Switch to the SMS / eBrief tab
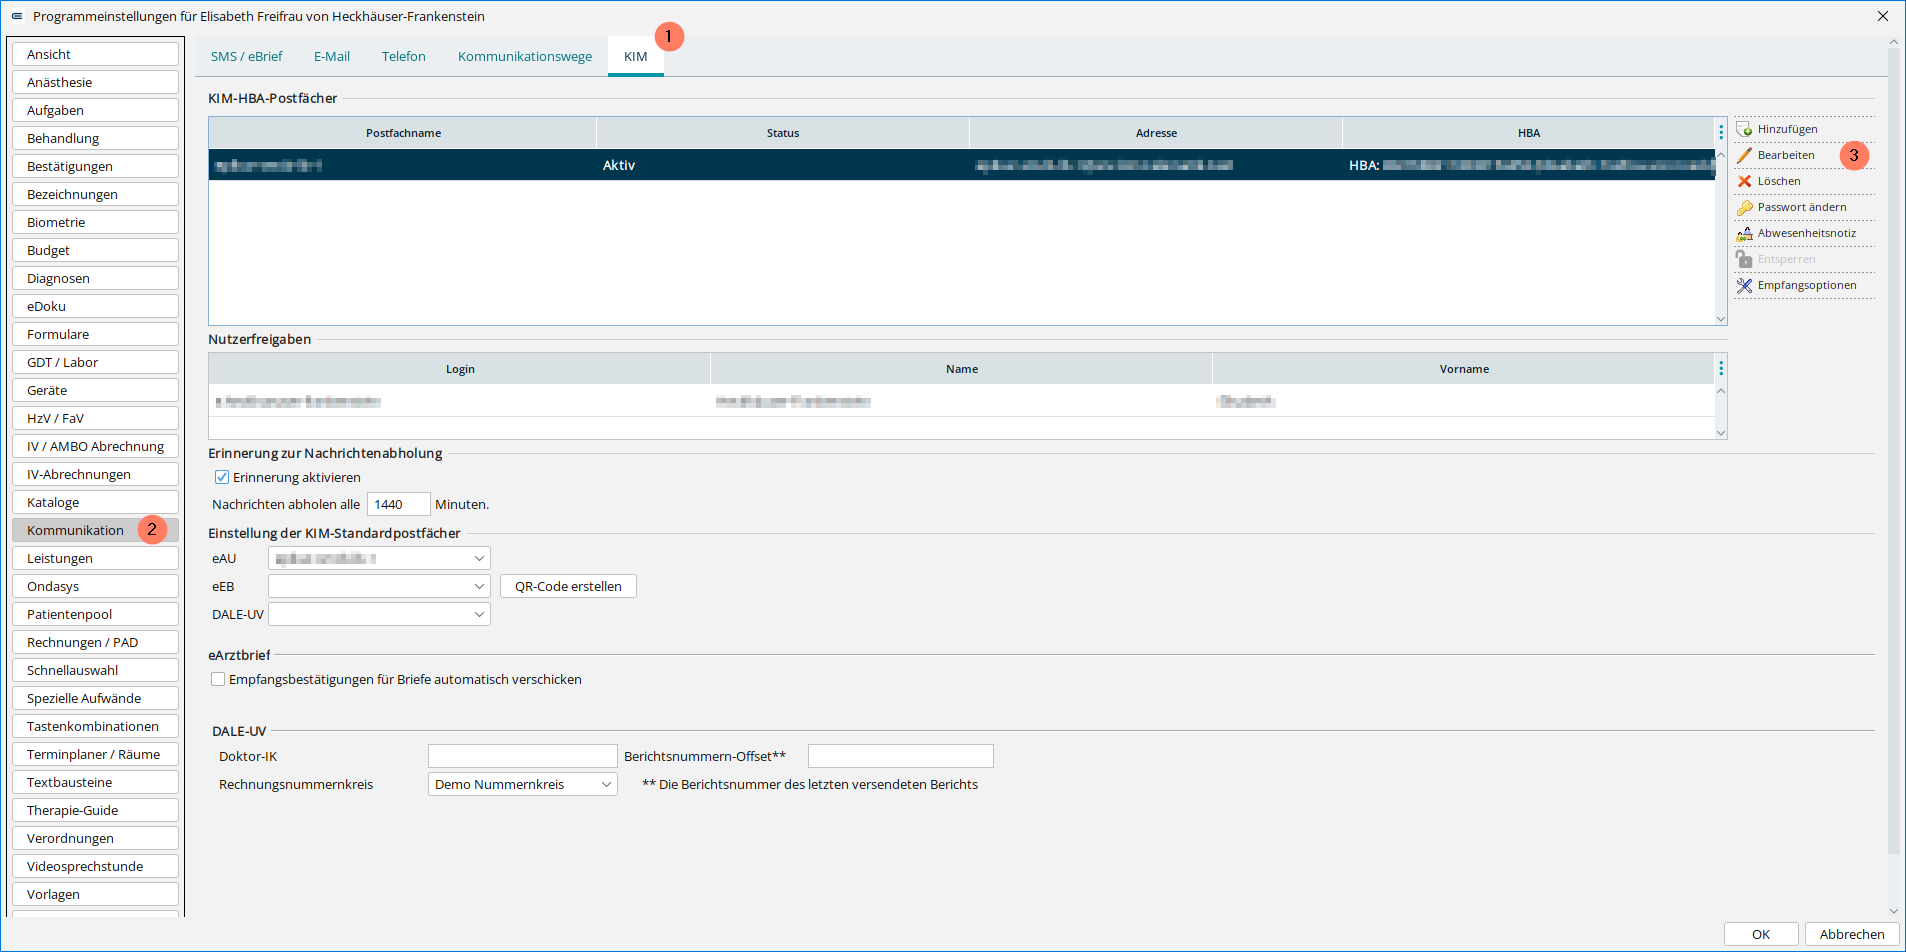1906x952 pixels. pos(247,56)
